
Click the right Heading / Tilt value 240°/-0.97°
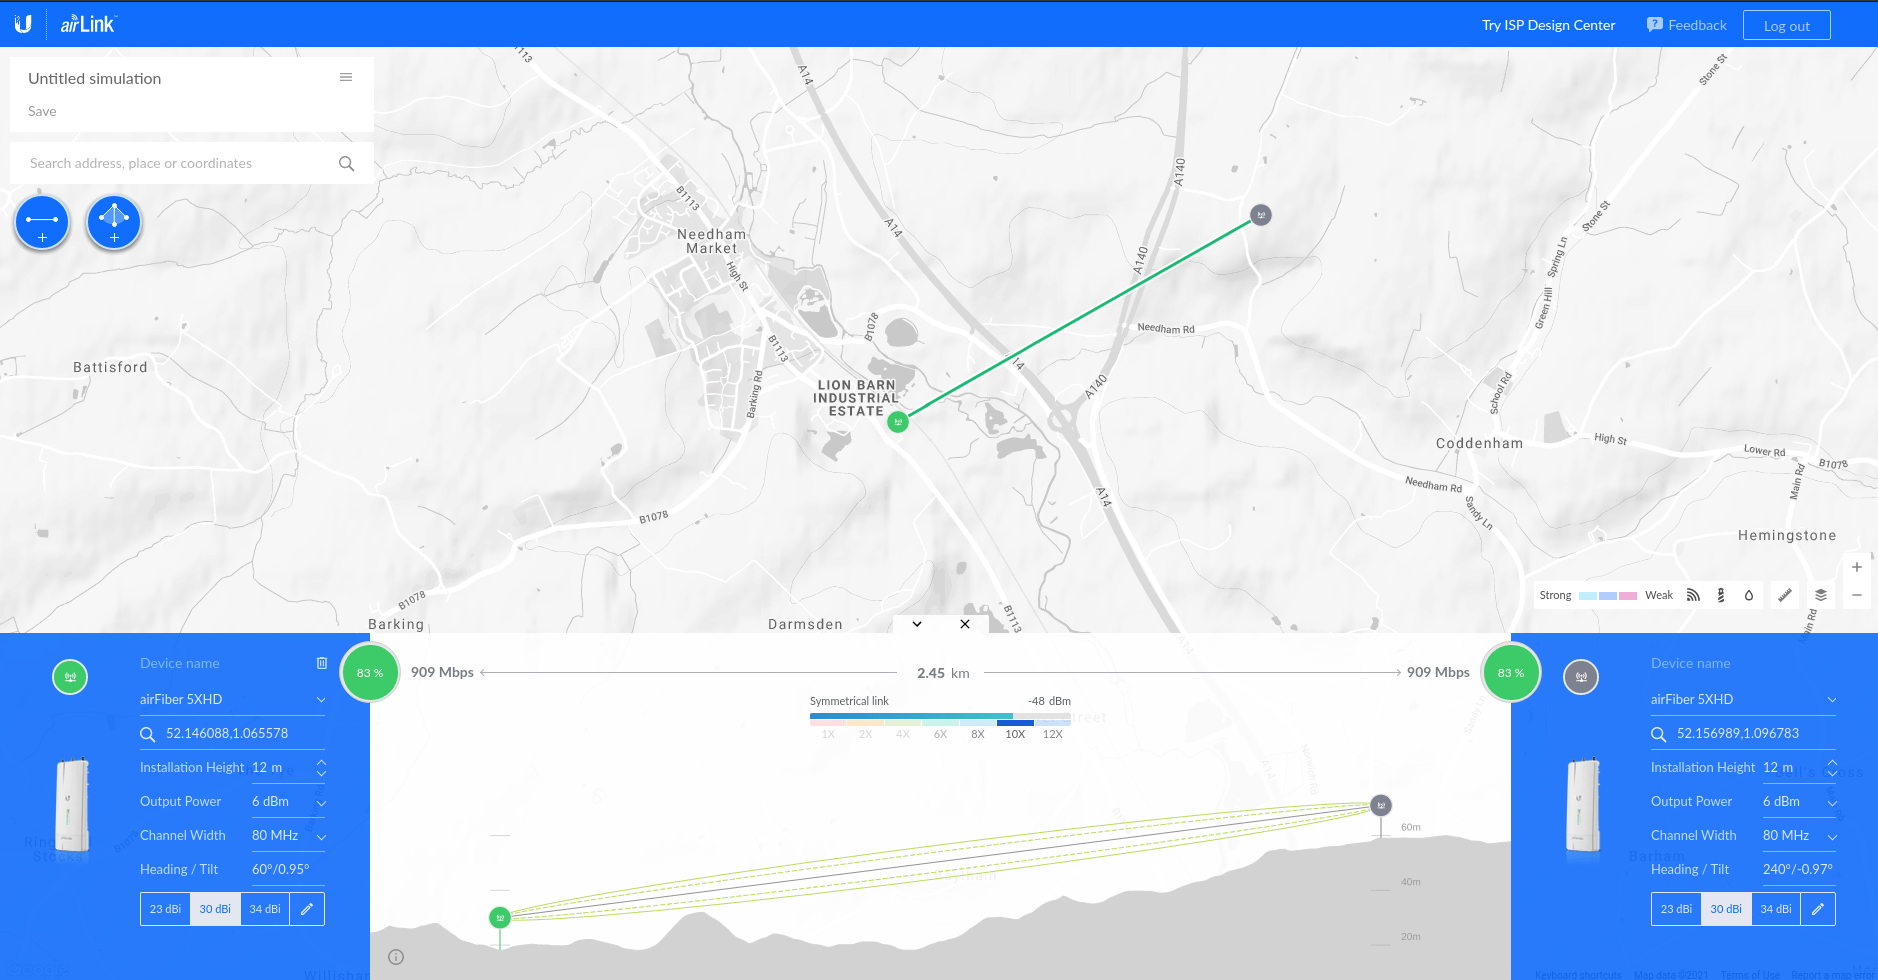(x=1798, y=869)
